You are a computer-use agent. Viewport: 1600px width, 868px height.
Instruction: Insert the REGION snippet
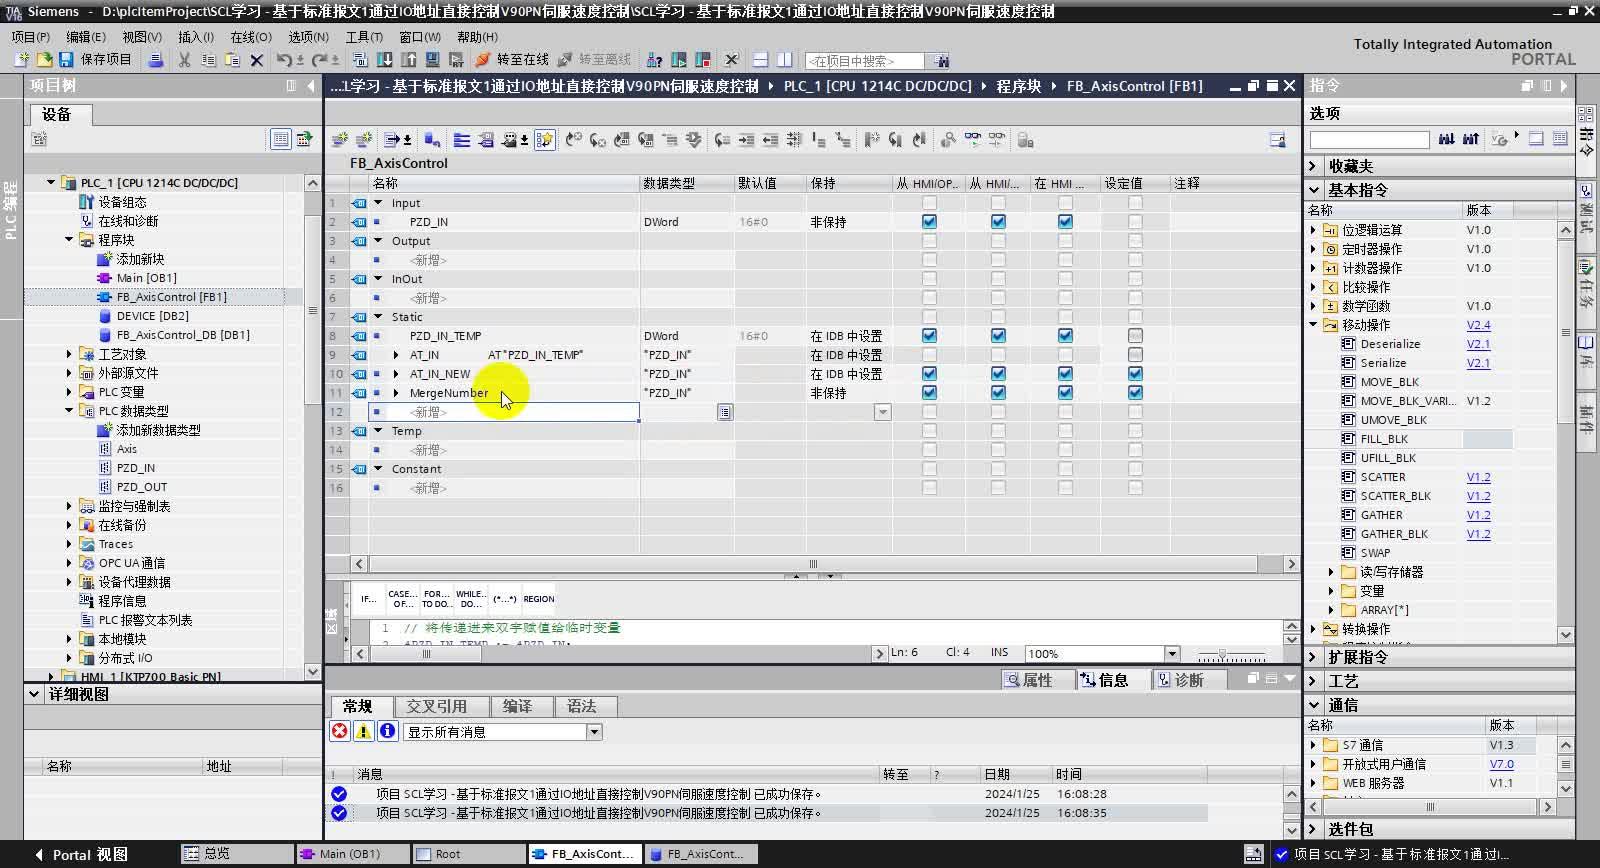click(x=538, y=599)
